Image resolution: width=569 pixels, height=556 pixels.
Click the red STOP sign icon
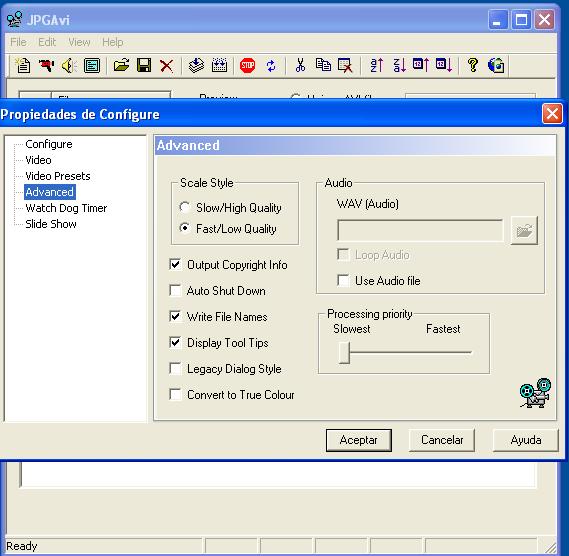point(247,66)
